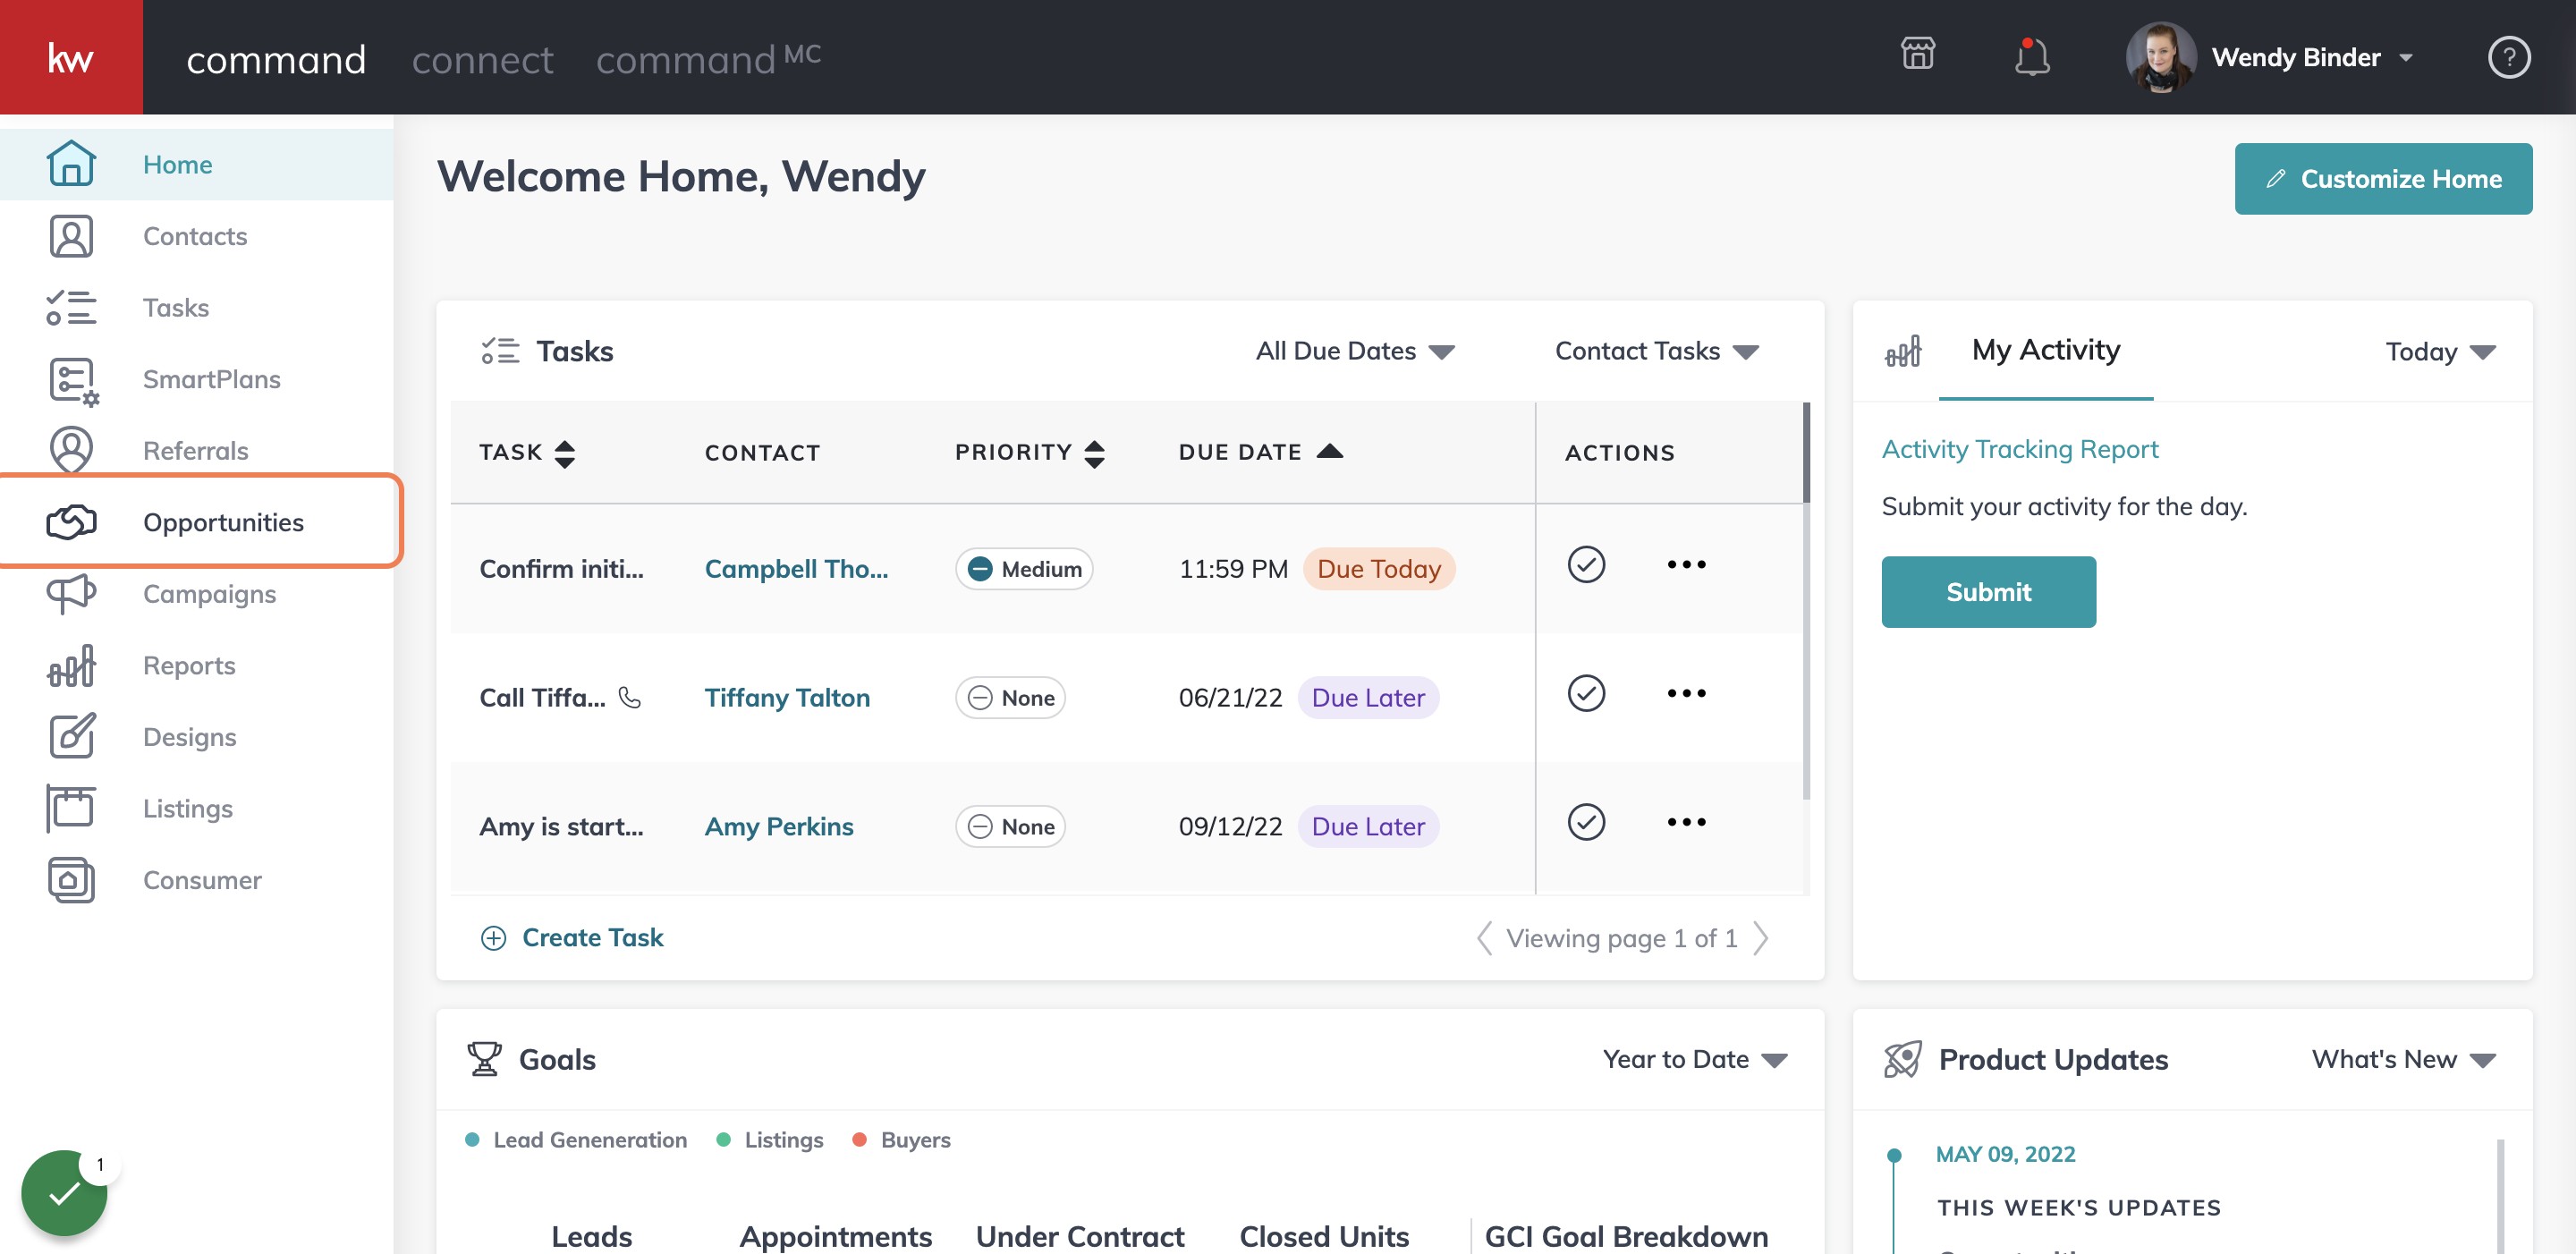
Task: Open Reports in the sidebar
Action: click(196, 665)
